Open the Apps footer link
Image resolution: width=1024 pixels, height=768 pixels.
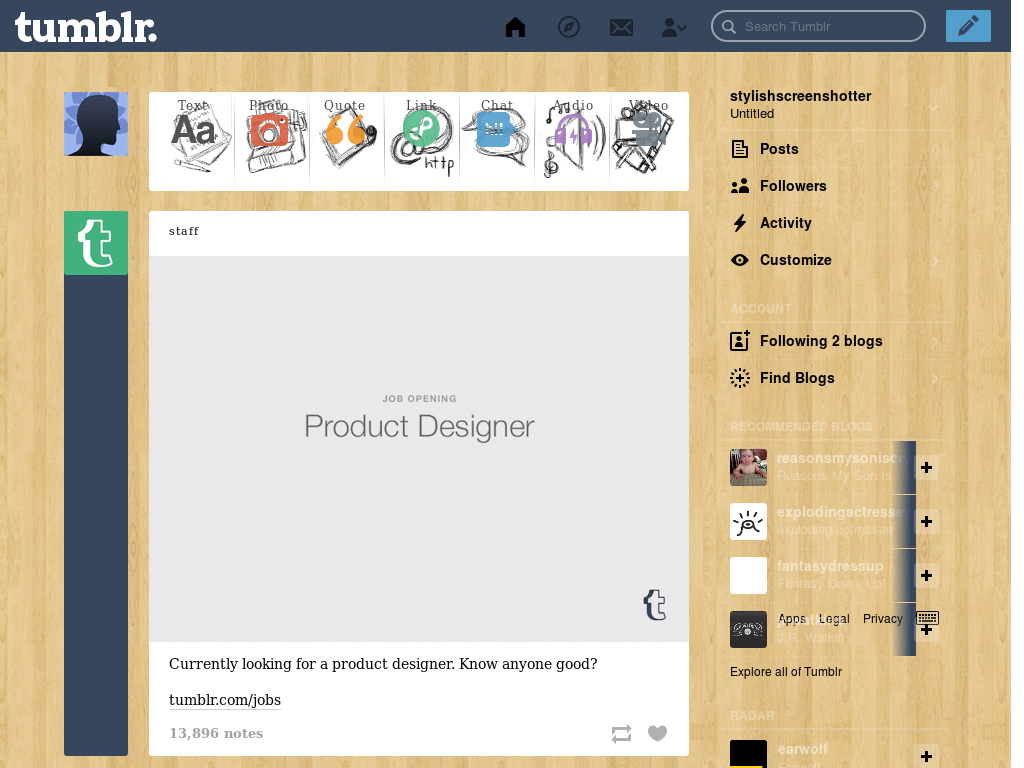[x=792, y=619]
